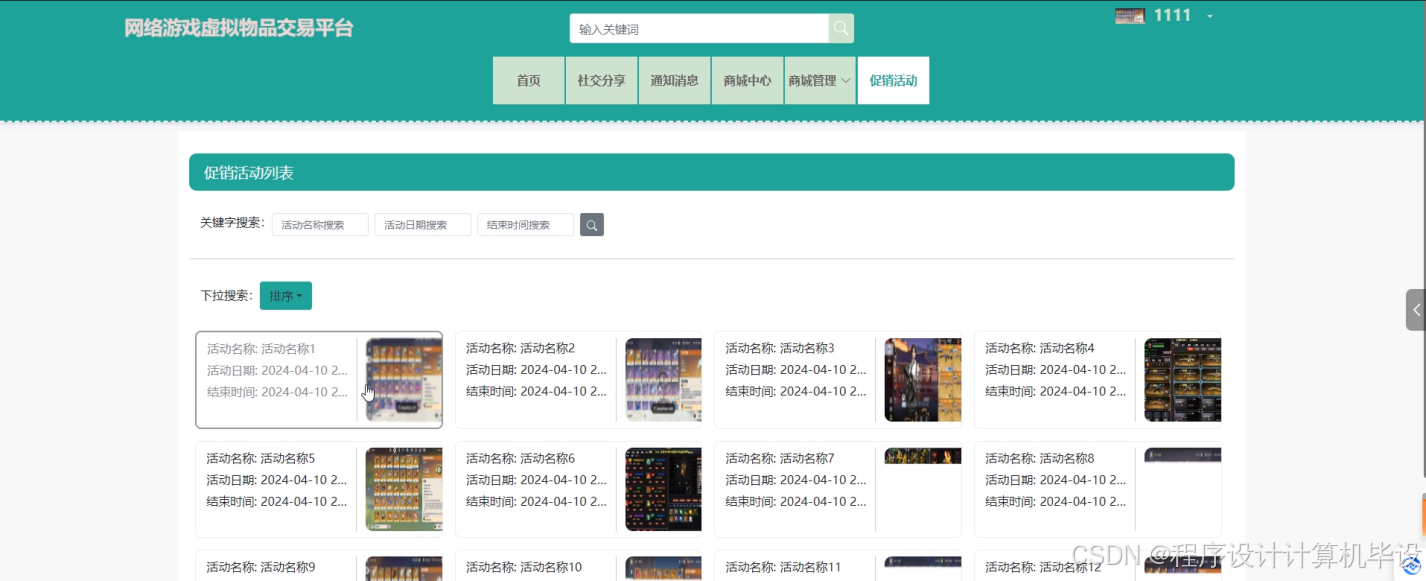The width and height of the screenshot is (1426, 581).
Task: Click the 结束时间搜索 input field
Action: pyautogui.click(x=525, y=225)
